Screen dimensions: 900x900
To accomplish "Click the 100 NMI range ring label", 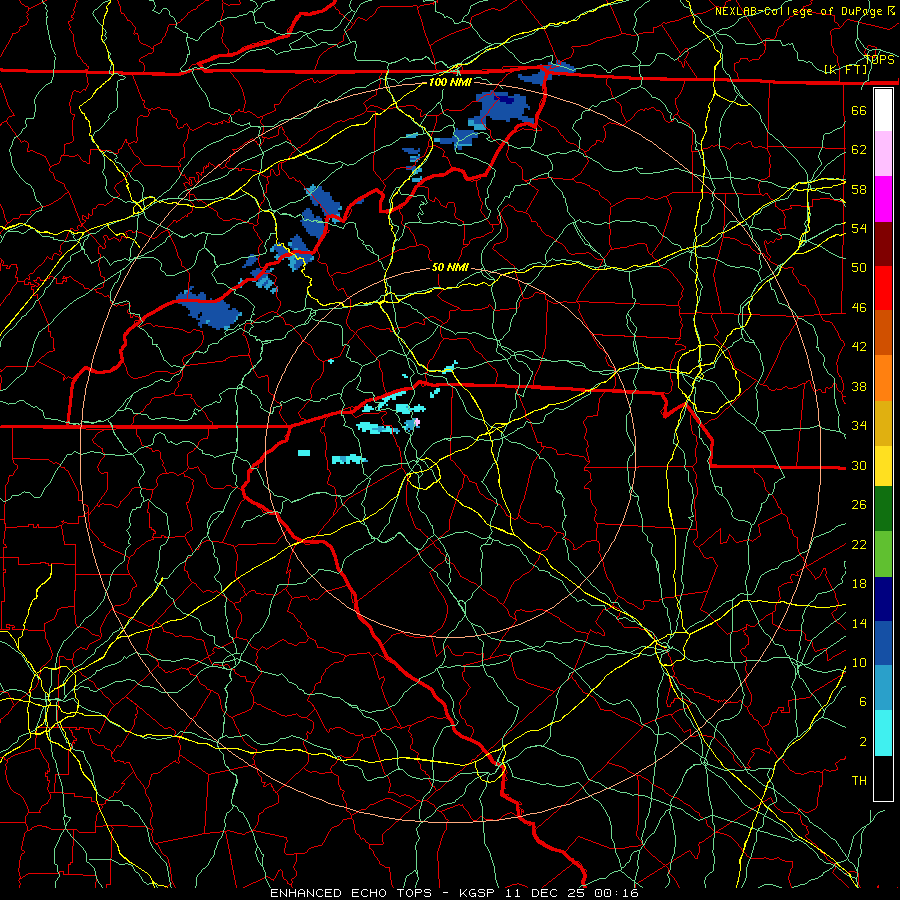I will pyautogui.click(x=450, y=82).
